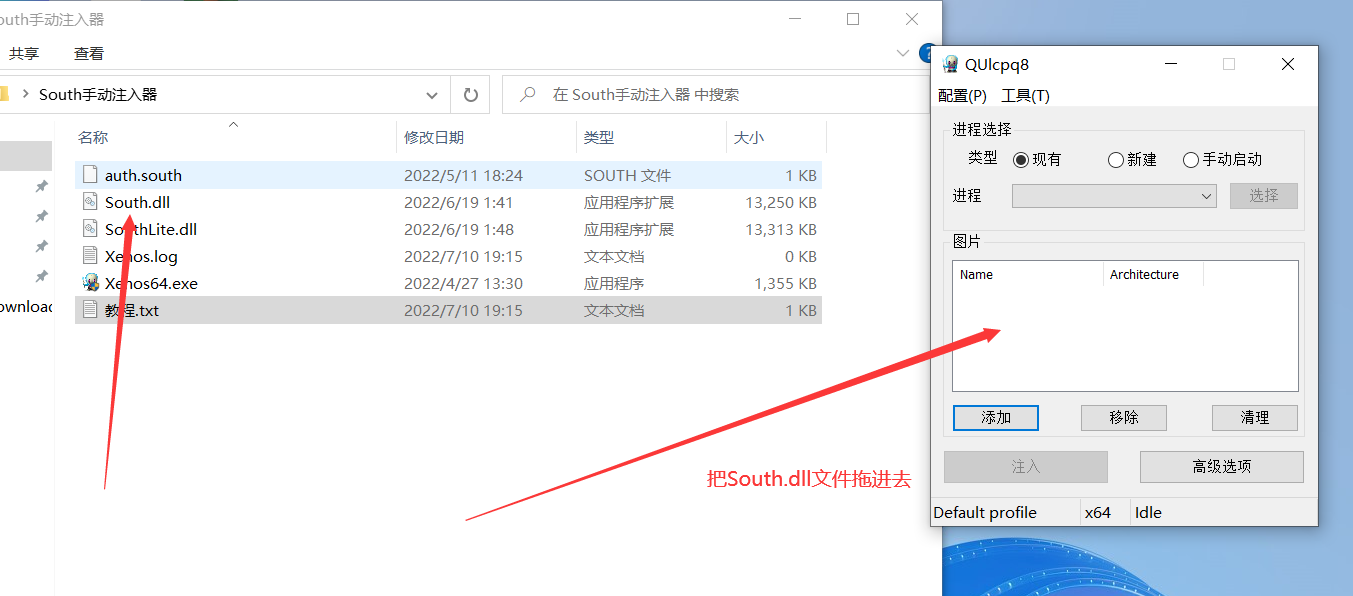
Task: Click the 教程.txt file icon
Action: 90,310
